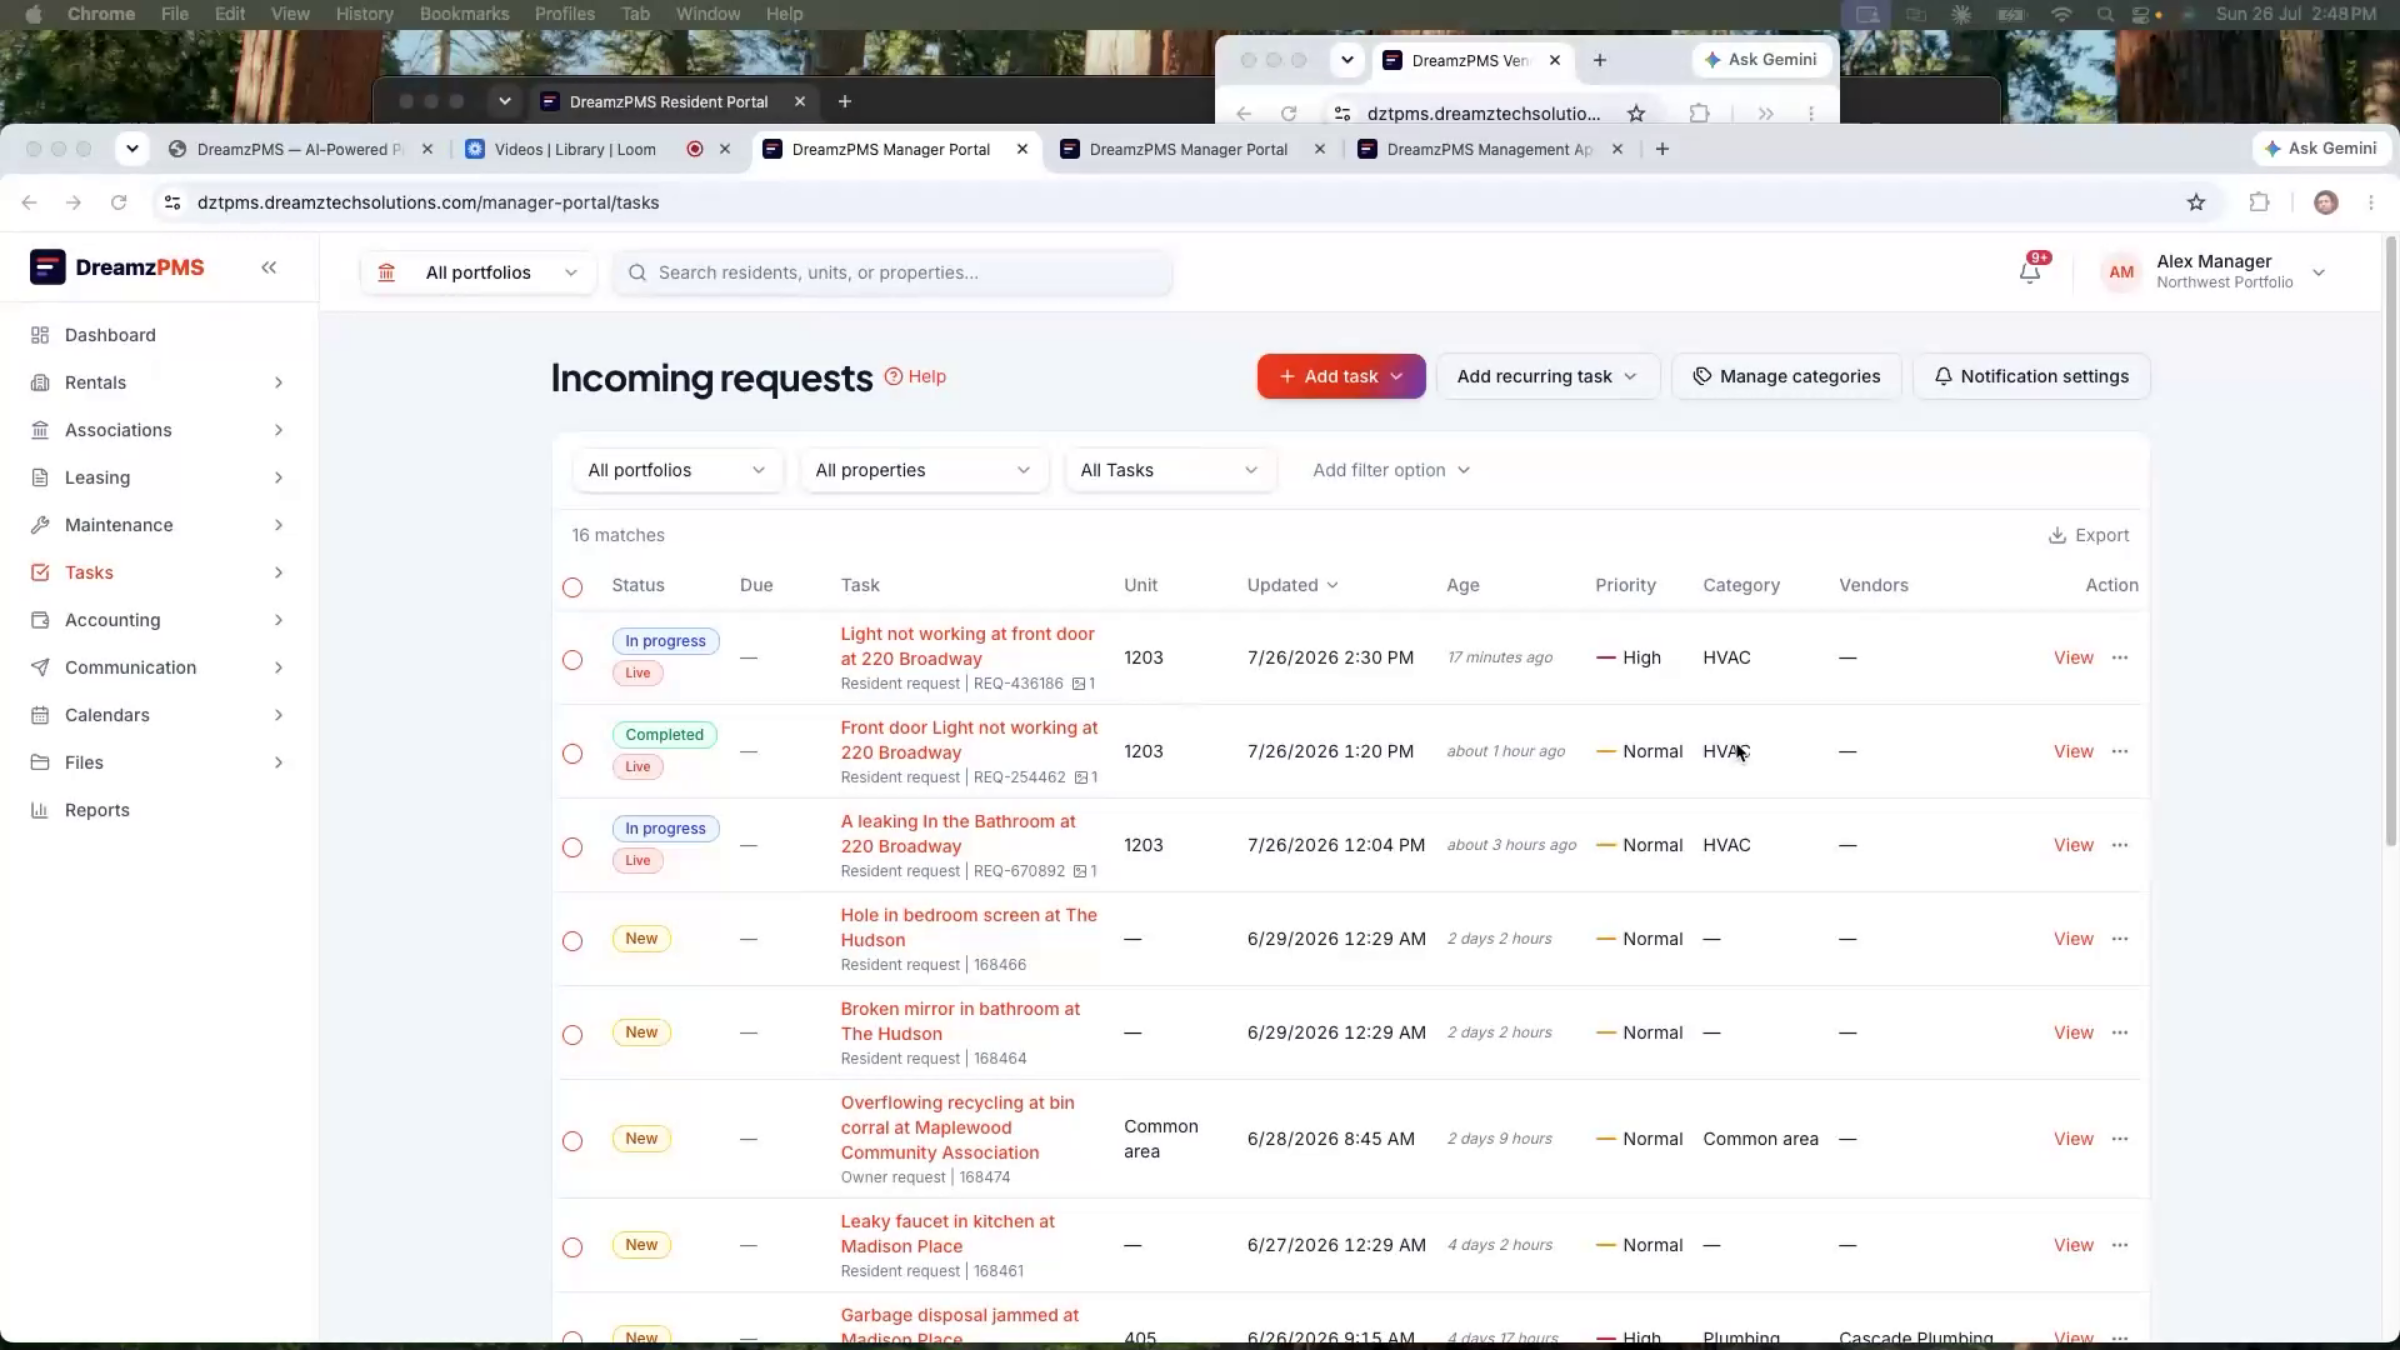Bookmark this page with the star icon
Screen dimensions: 2400x1350
point(2196,202)
